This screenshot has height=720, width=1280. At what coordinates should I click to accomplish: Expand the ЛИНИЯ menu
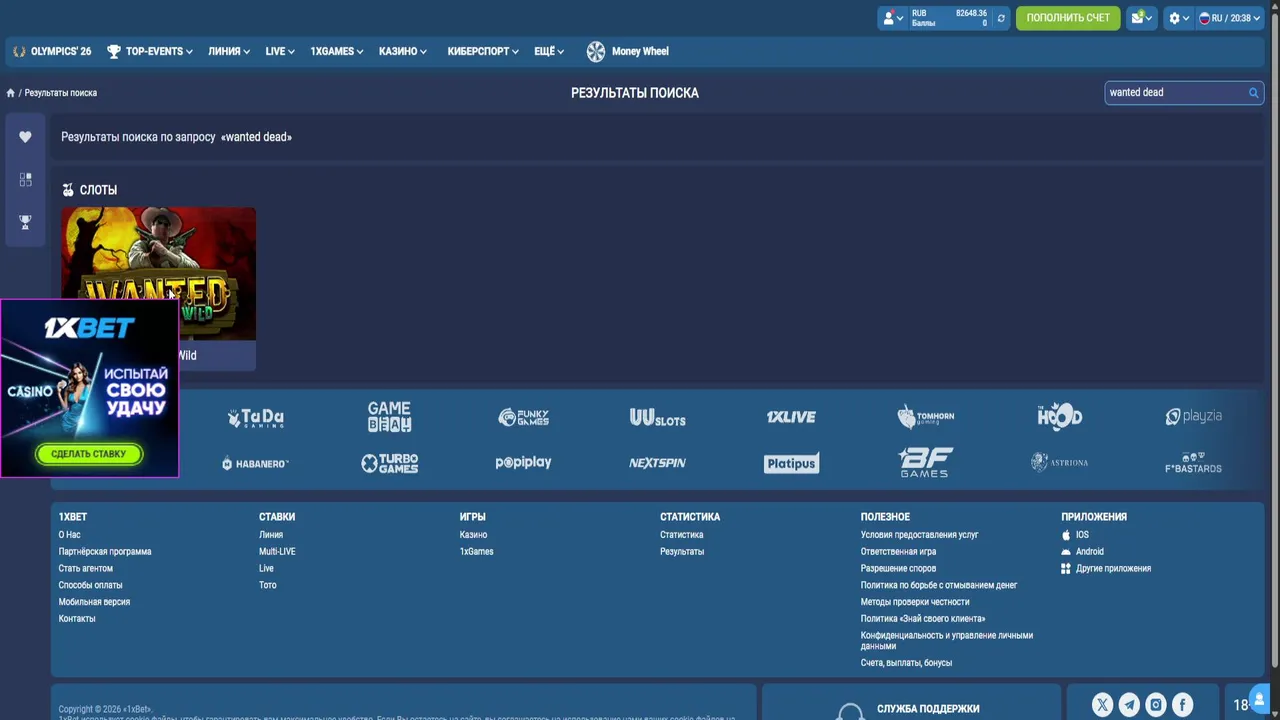pos(229,51)
